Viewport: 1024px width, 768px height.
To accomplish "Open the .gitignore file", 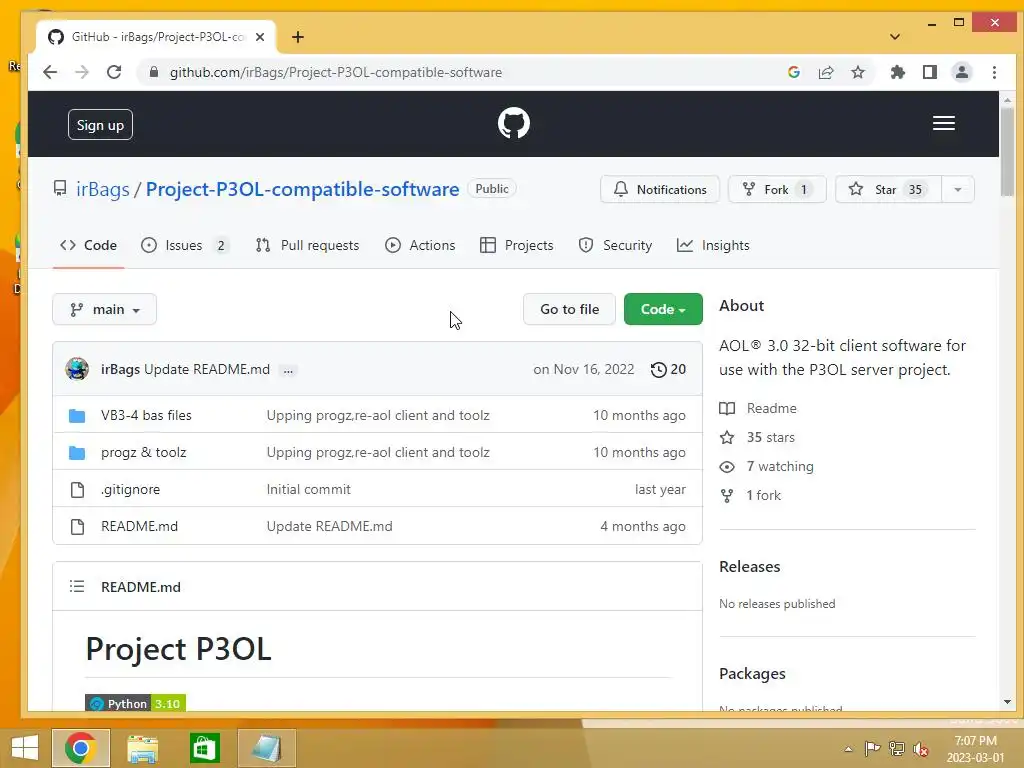I will click(x=131, y=489).
